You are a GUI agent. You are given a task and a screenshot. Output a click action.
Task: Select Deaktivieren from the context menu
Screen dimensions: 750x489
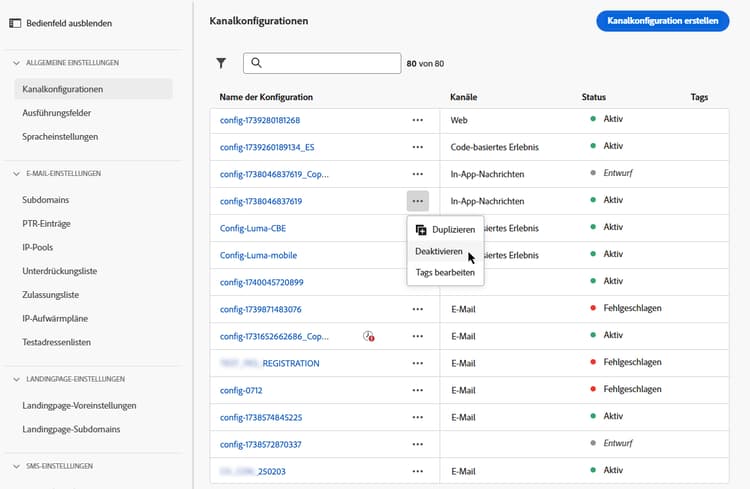(x=439, y=251)
